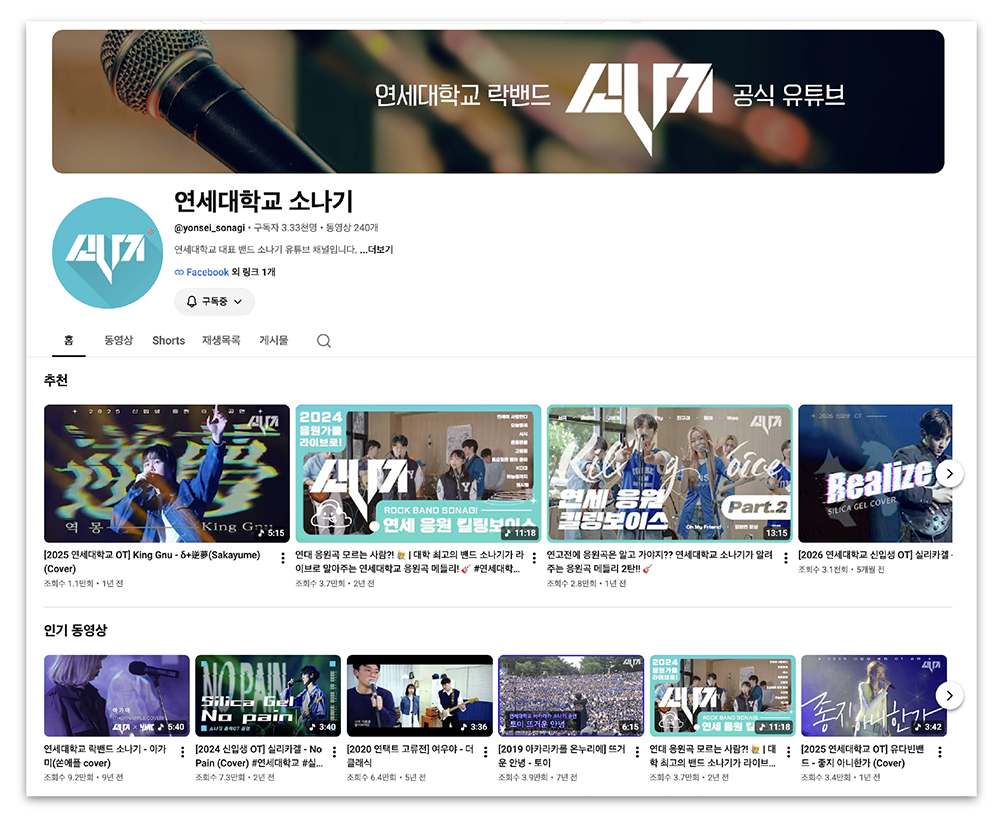Open options for 좋지 아니한가 cover video
Screen dimensions: 1000x817
click(x=940, y=752)
